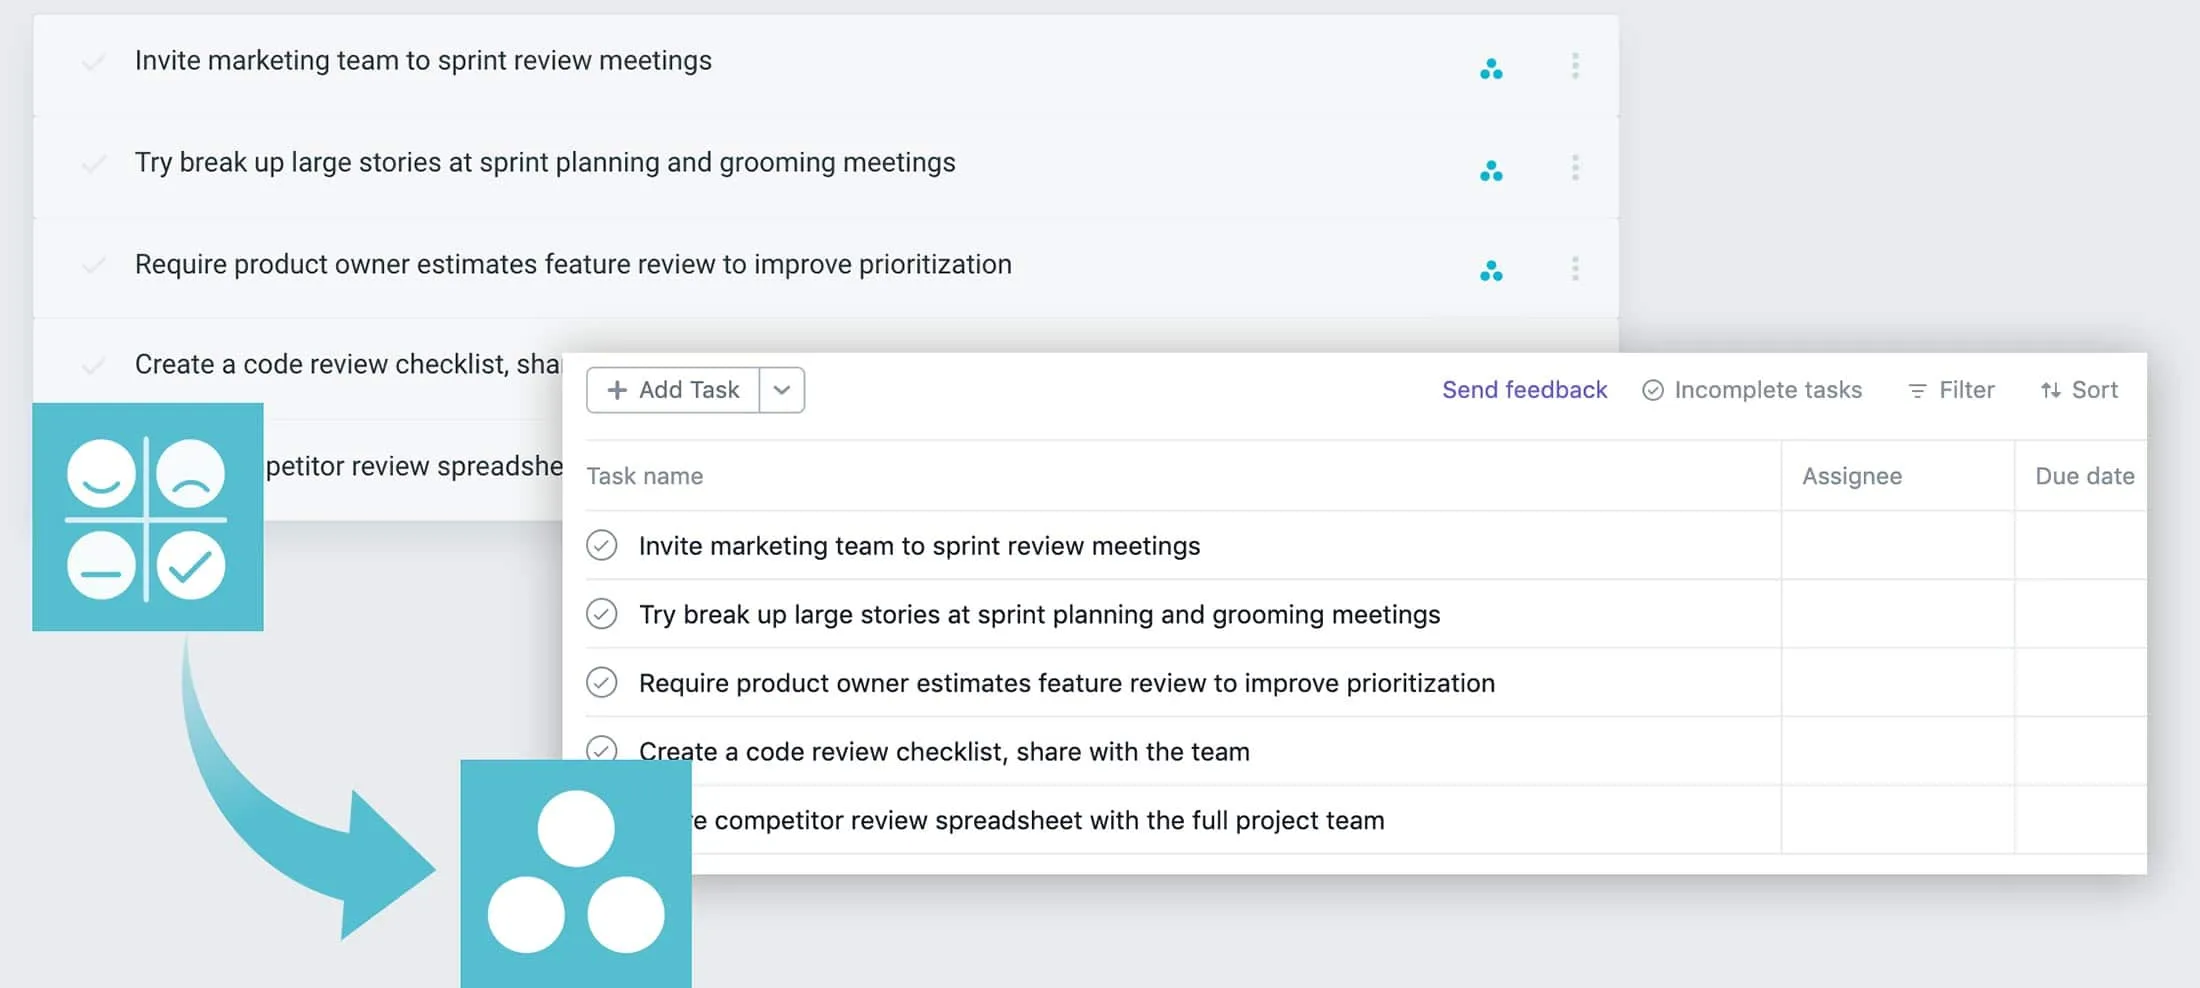Select back list item Invite marketing team to sprint review
This screenshot has width=2200, height=988.
423,61
